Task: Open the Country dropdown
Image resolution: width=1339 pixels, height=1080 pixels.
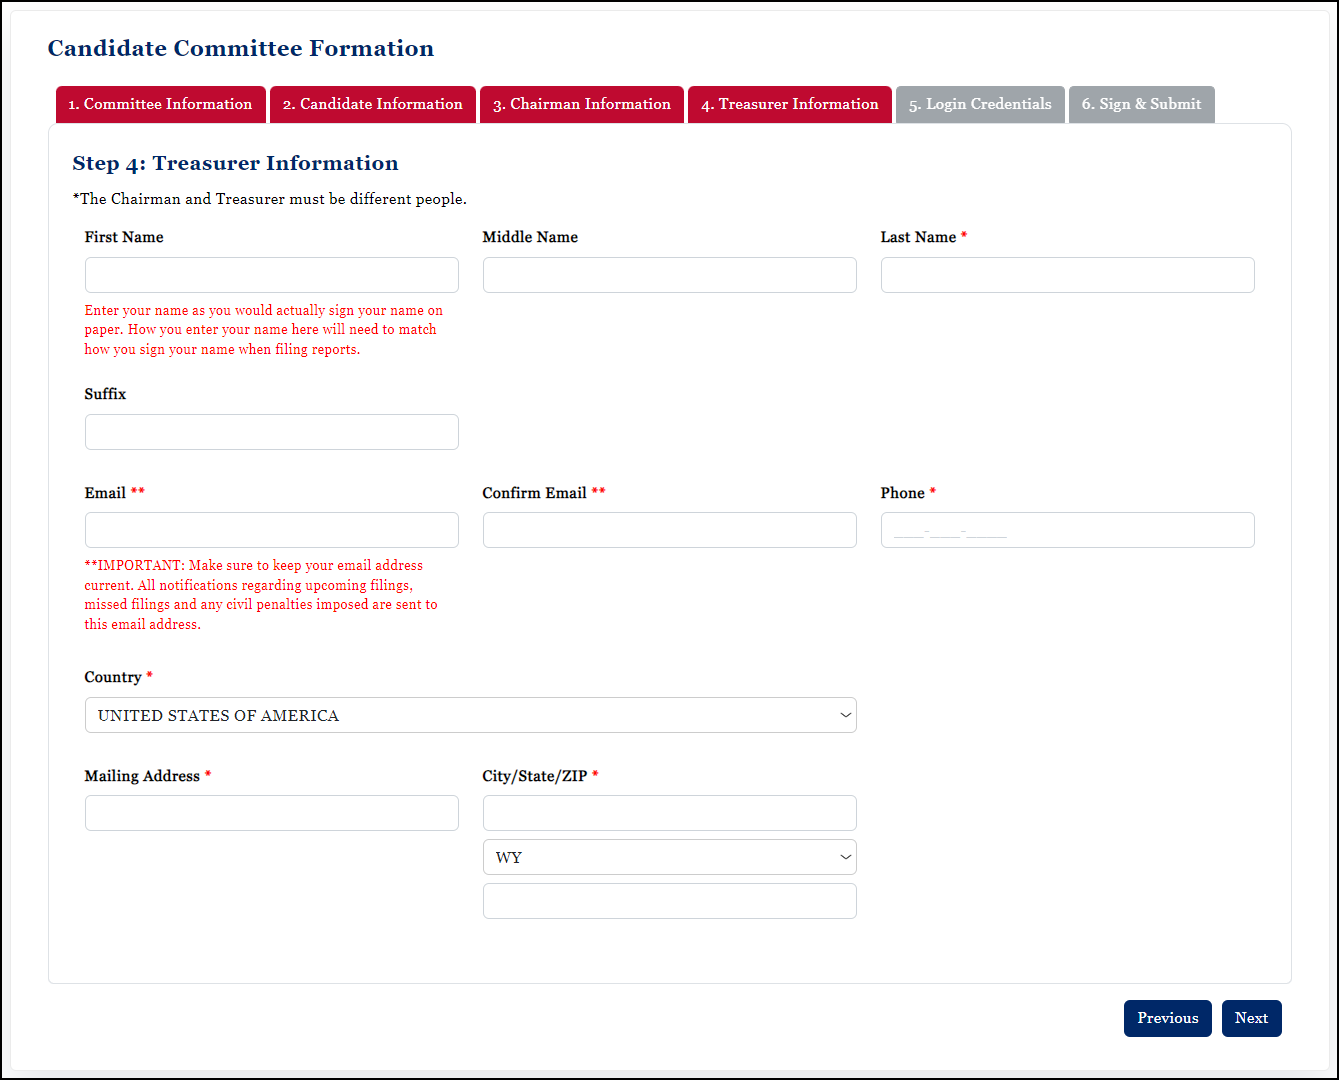Action: 470,715
